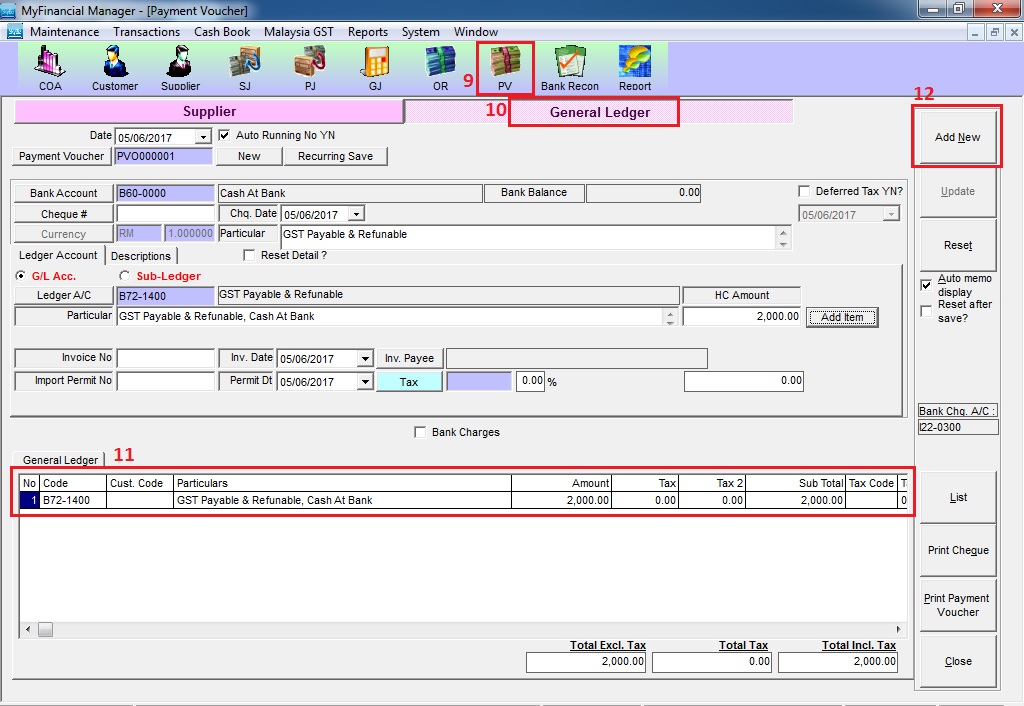Open the Supplier toolbar icon
The image size is (1024, 706).
click(181, 67)
